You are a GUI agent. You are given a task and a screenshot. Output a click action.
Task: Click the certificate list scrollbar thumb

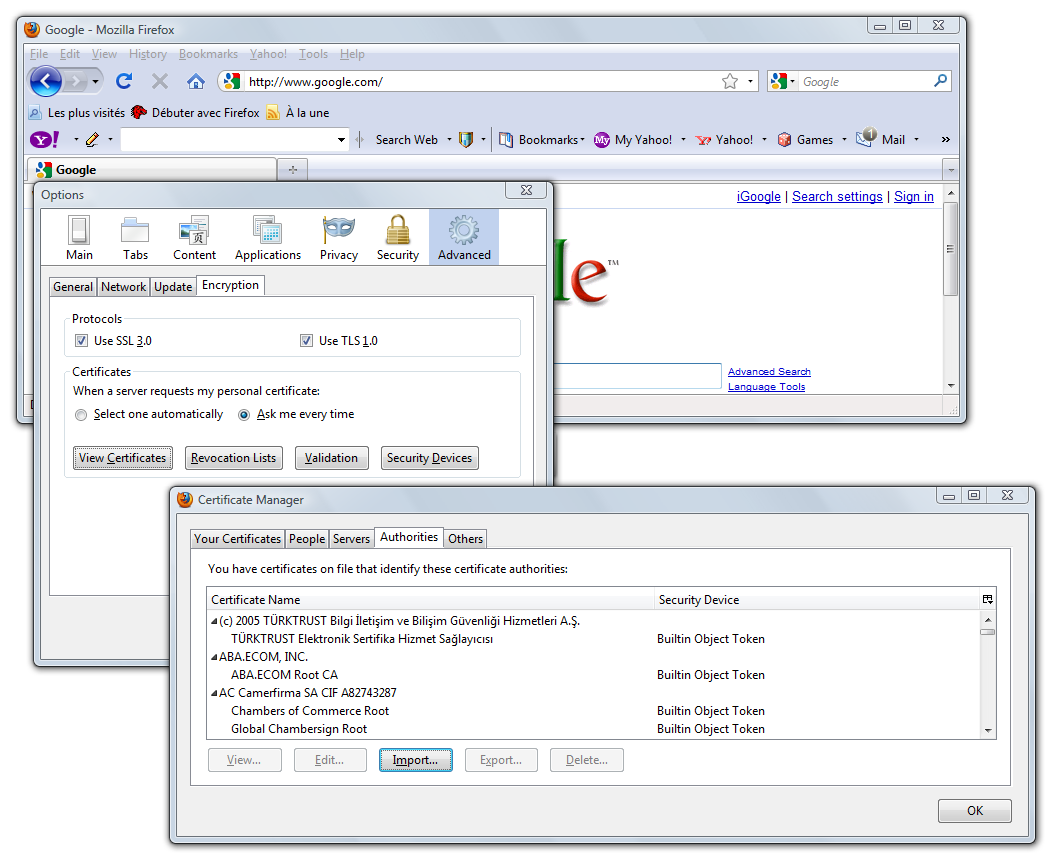pos(987,632)
